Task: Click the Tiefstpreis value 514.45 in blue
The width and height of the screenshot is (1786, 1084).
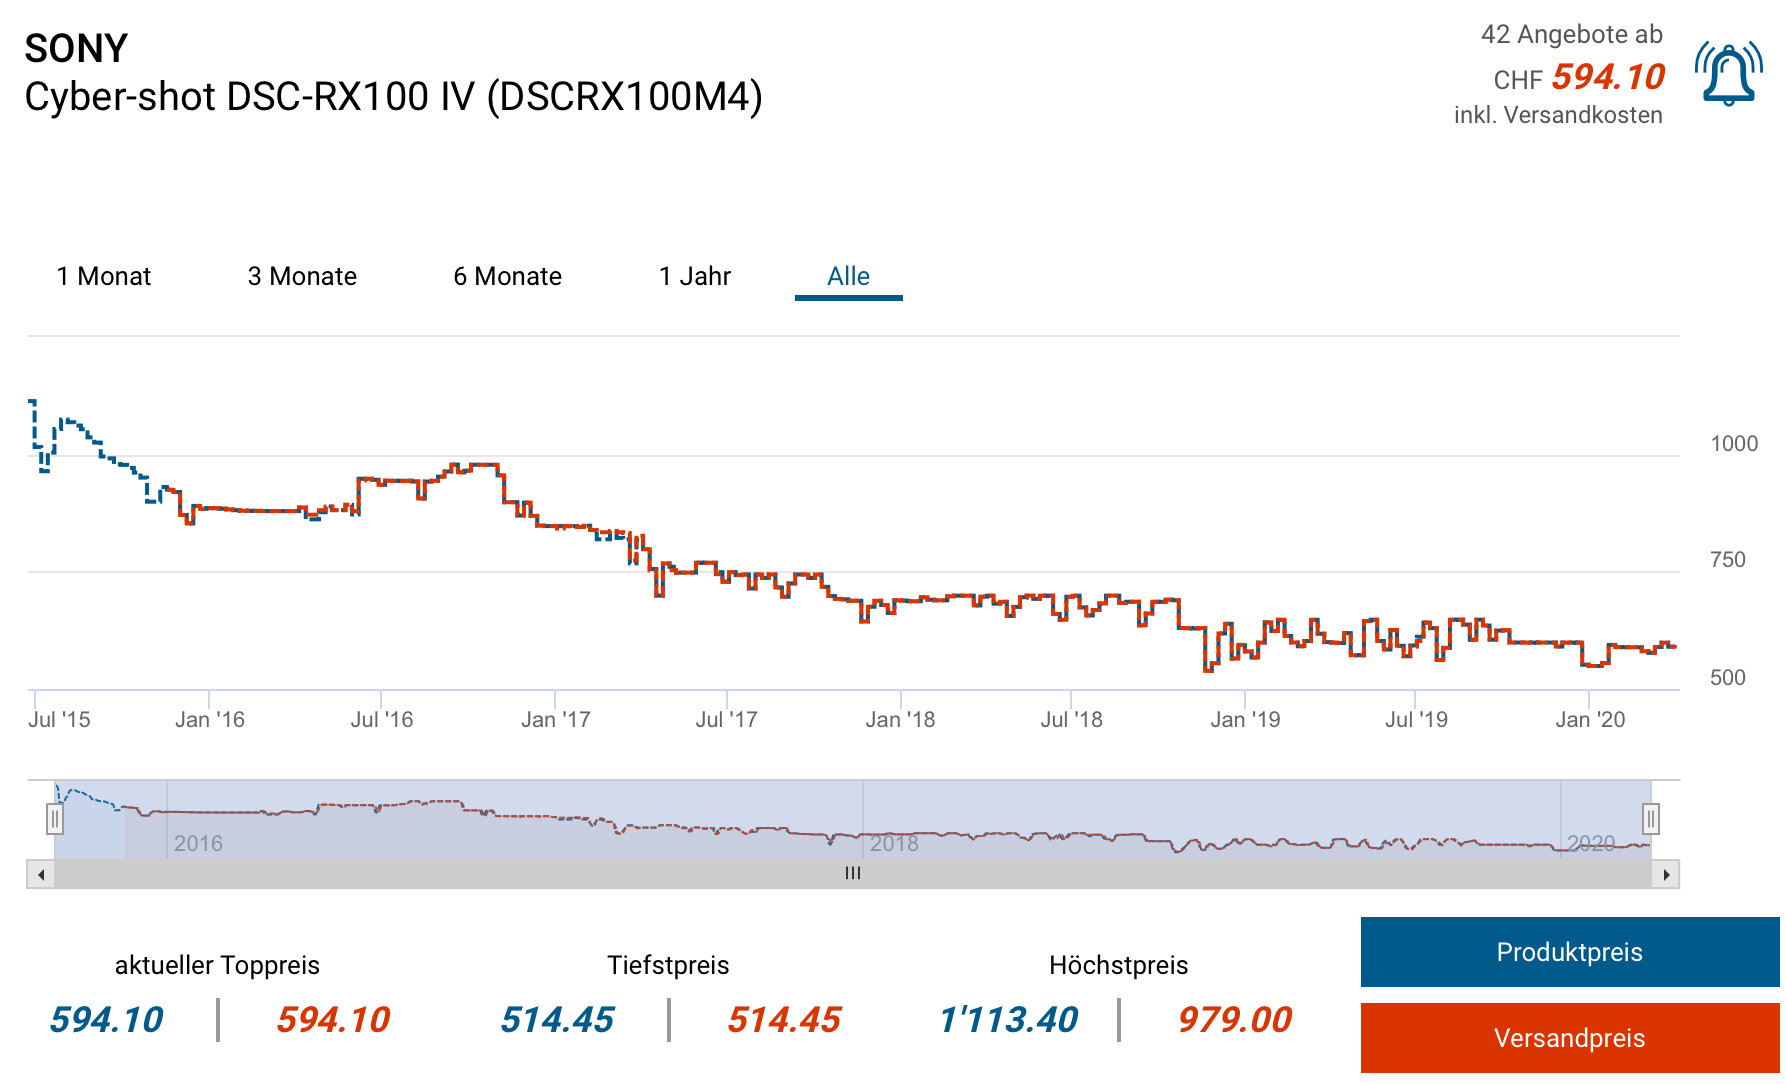Action: click(x=557, y=1020)
